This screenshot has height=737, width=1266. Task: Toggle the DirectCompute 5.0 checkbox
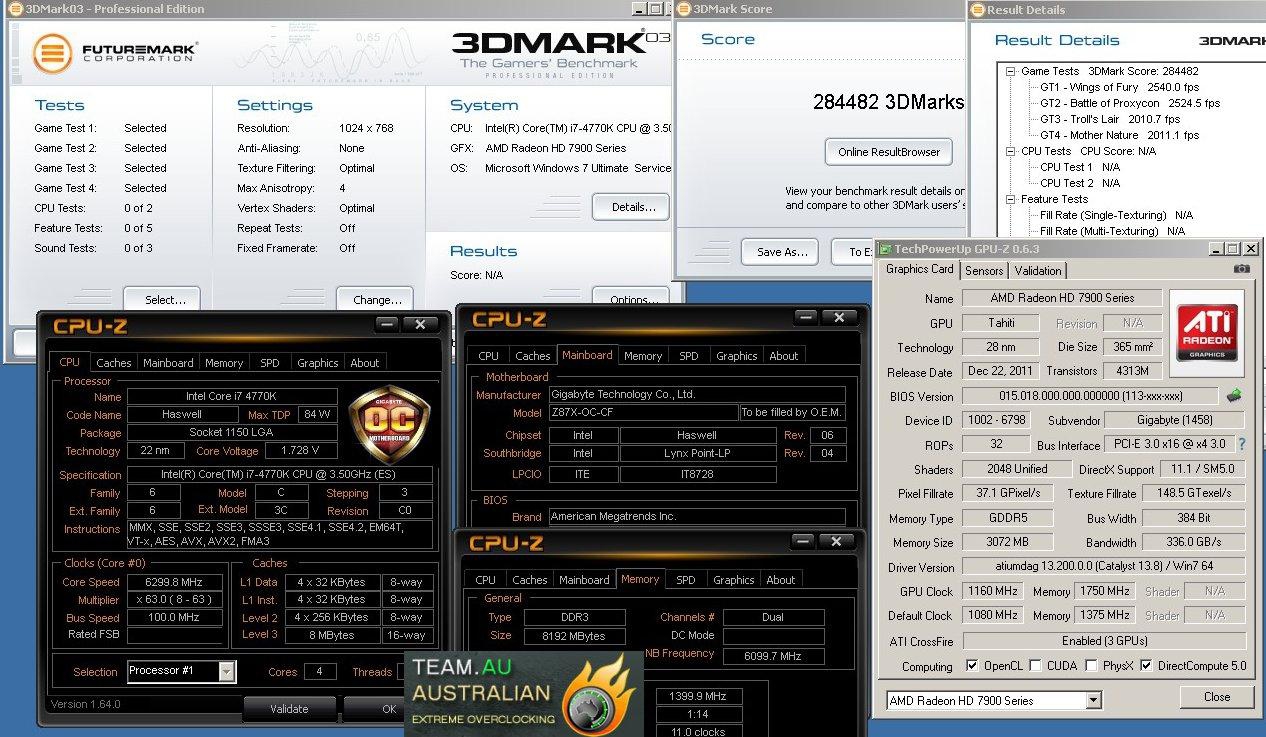[x=1146, y=666]
